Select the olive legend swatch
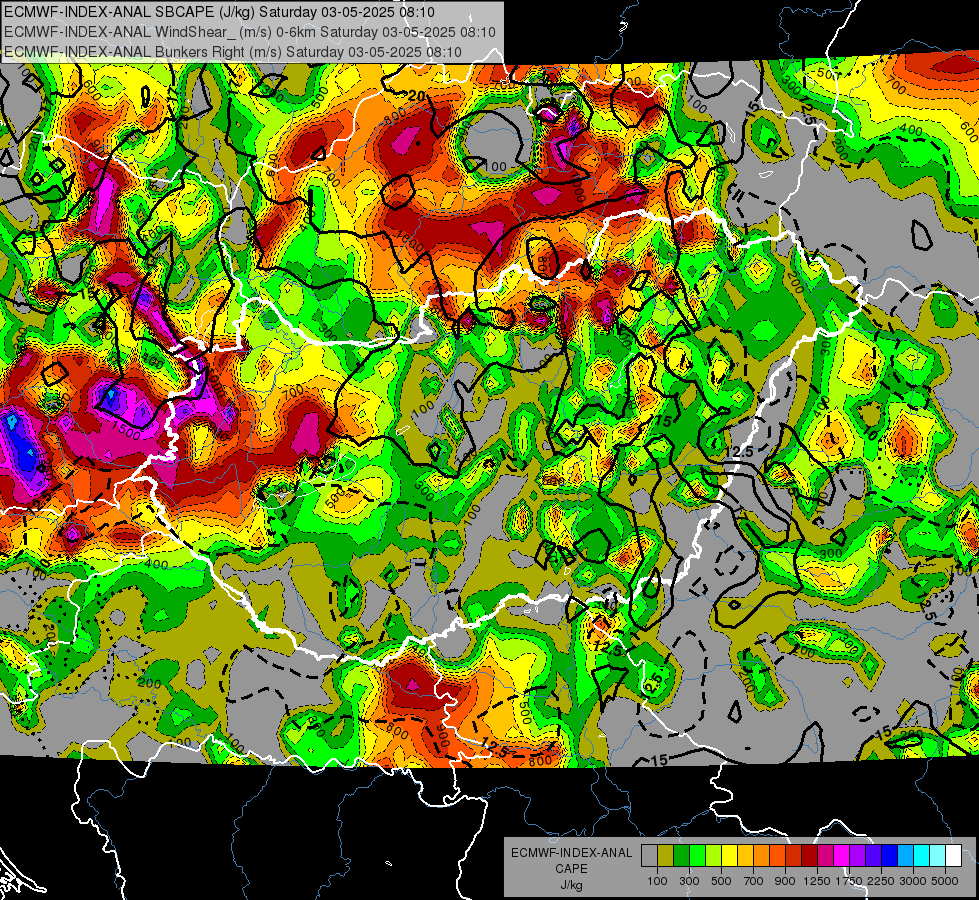Screen dimensions: 979x900 (x=666, y=856)
